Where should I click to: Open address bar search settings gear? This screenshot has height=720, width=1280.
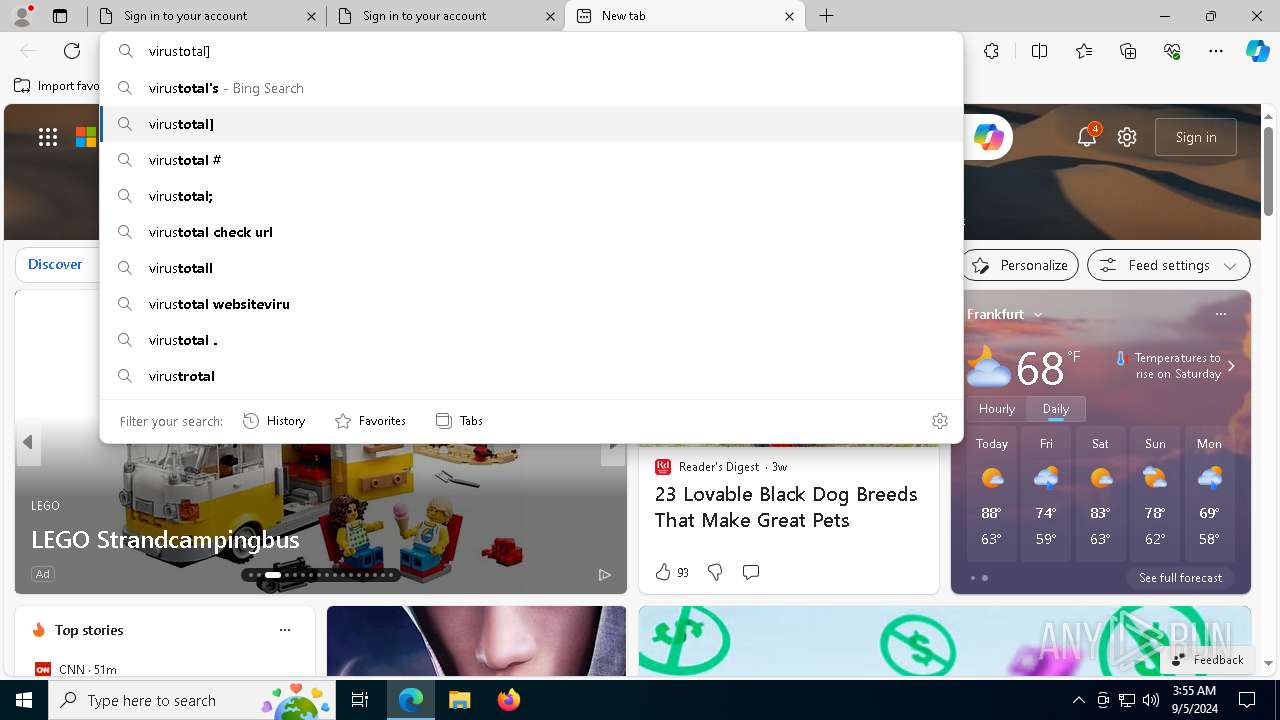tap(939, 421)
